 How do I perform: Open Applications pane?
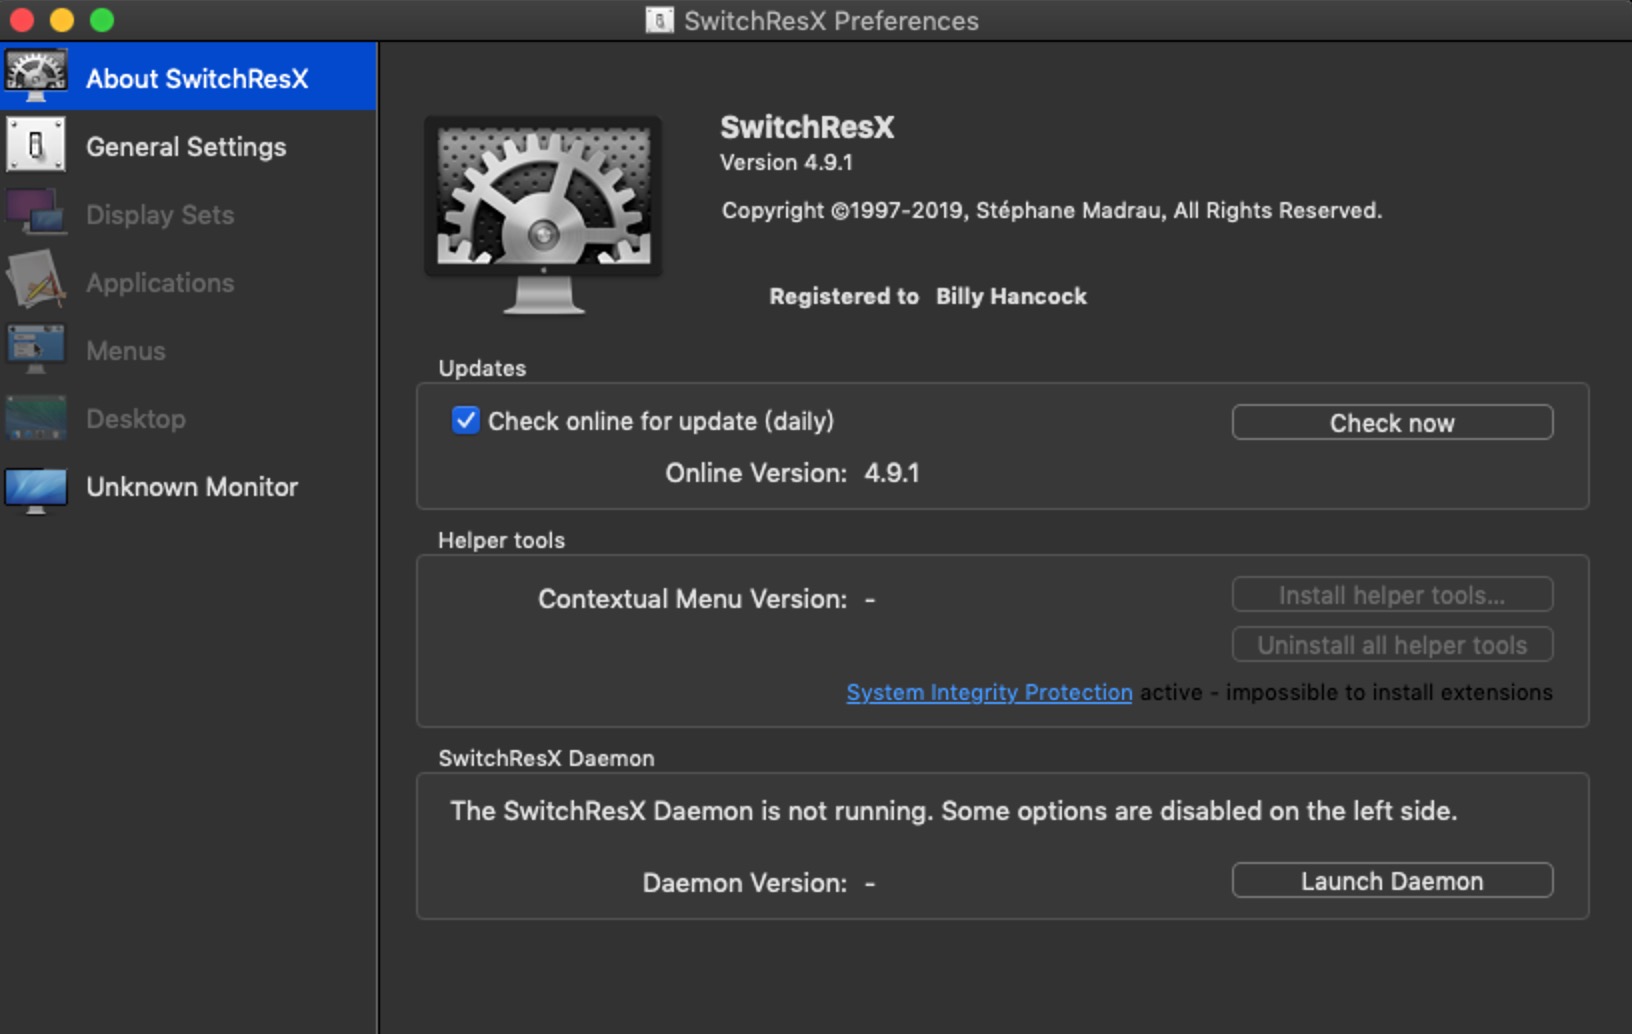(189, 282)
